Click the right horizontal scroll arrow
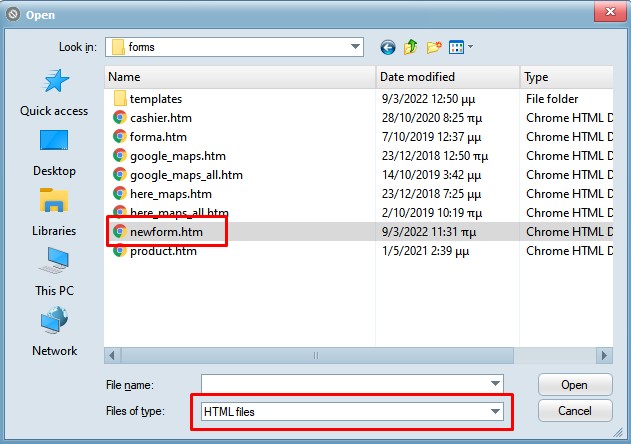The width and height of the screenshot is (631, 444). (x=604, y=355)
